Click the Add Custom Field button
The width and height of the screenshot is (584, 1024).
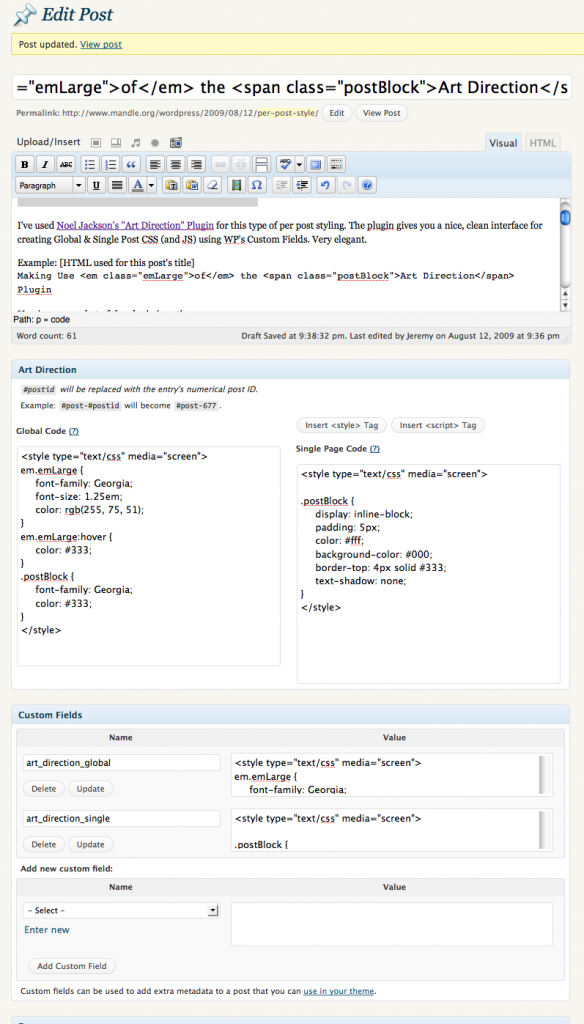[x=72, y=966]
